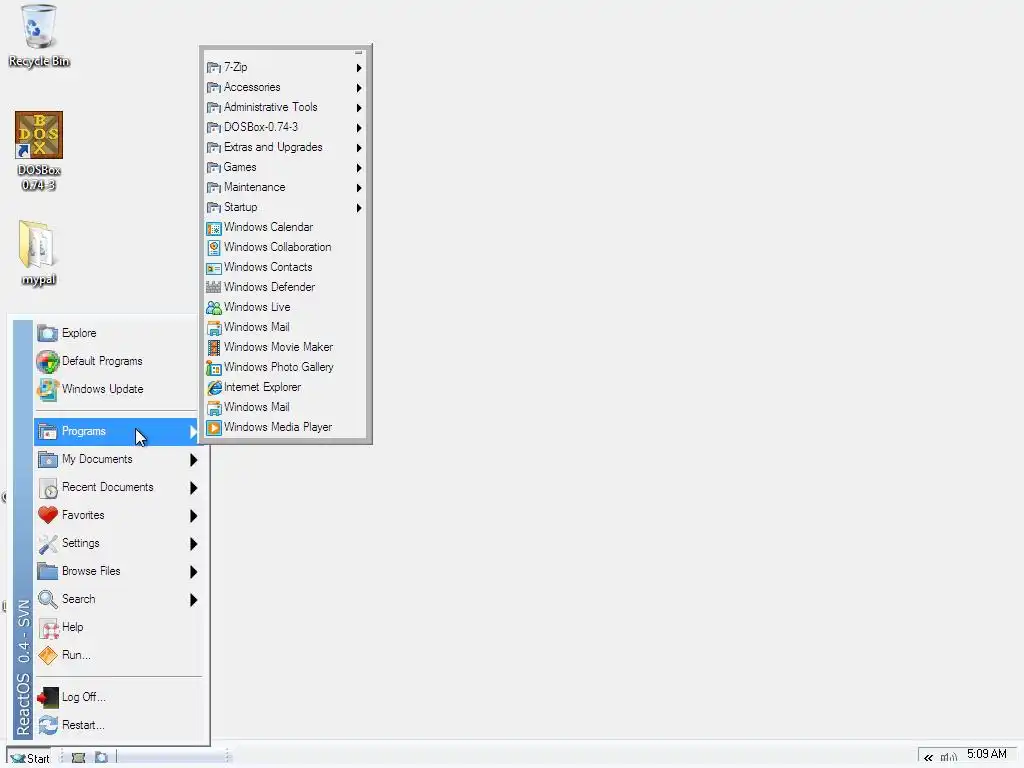The image size is (1024, 768).
Task: Expand the Browse Files submenu arrow
Action: coord(193,571)
